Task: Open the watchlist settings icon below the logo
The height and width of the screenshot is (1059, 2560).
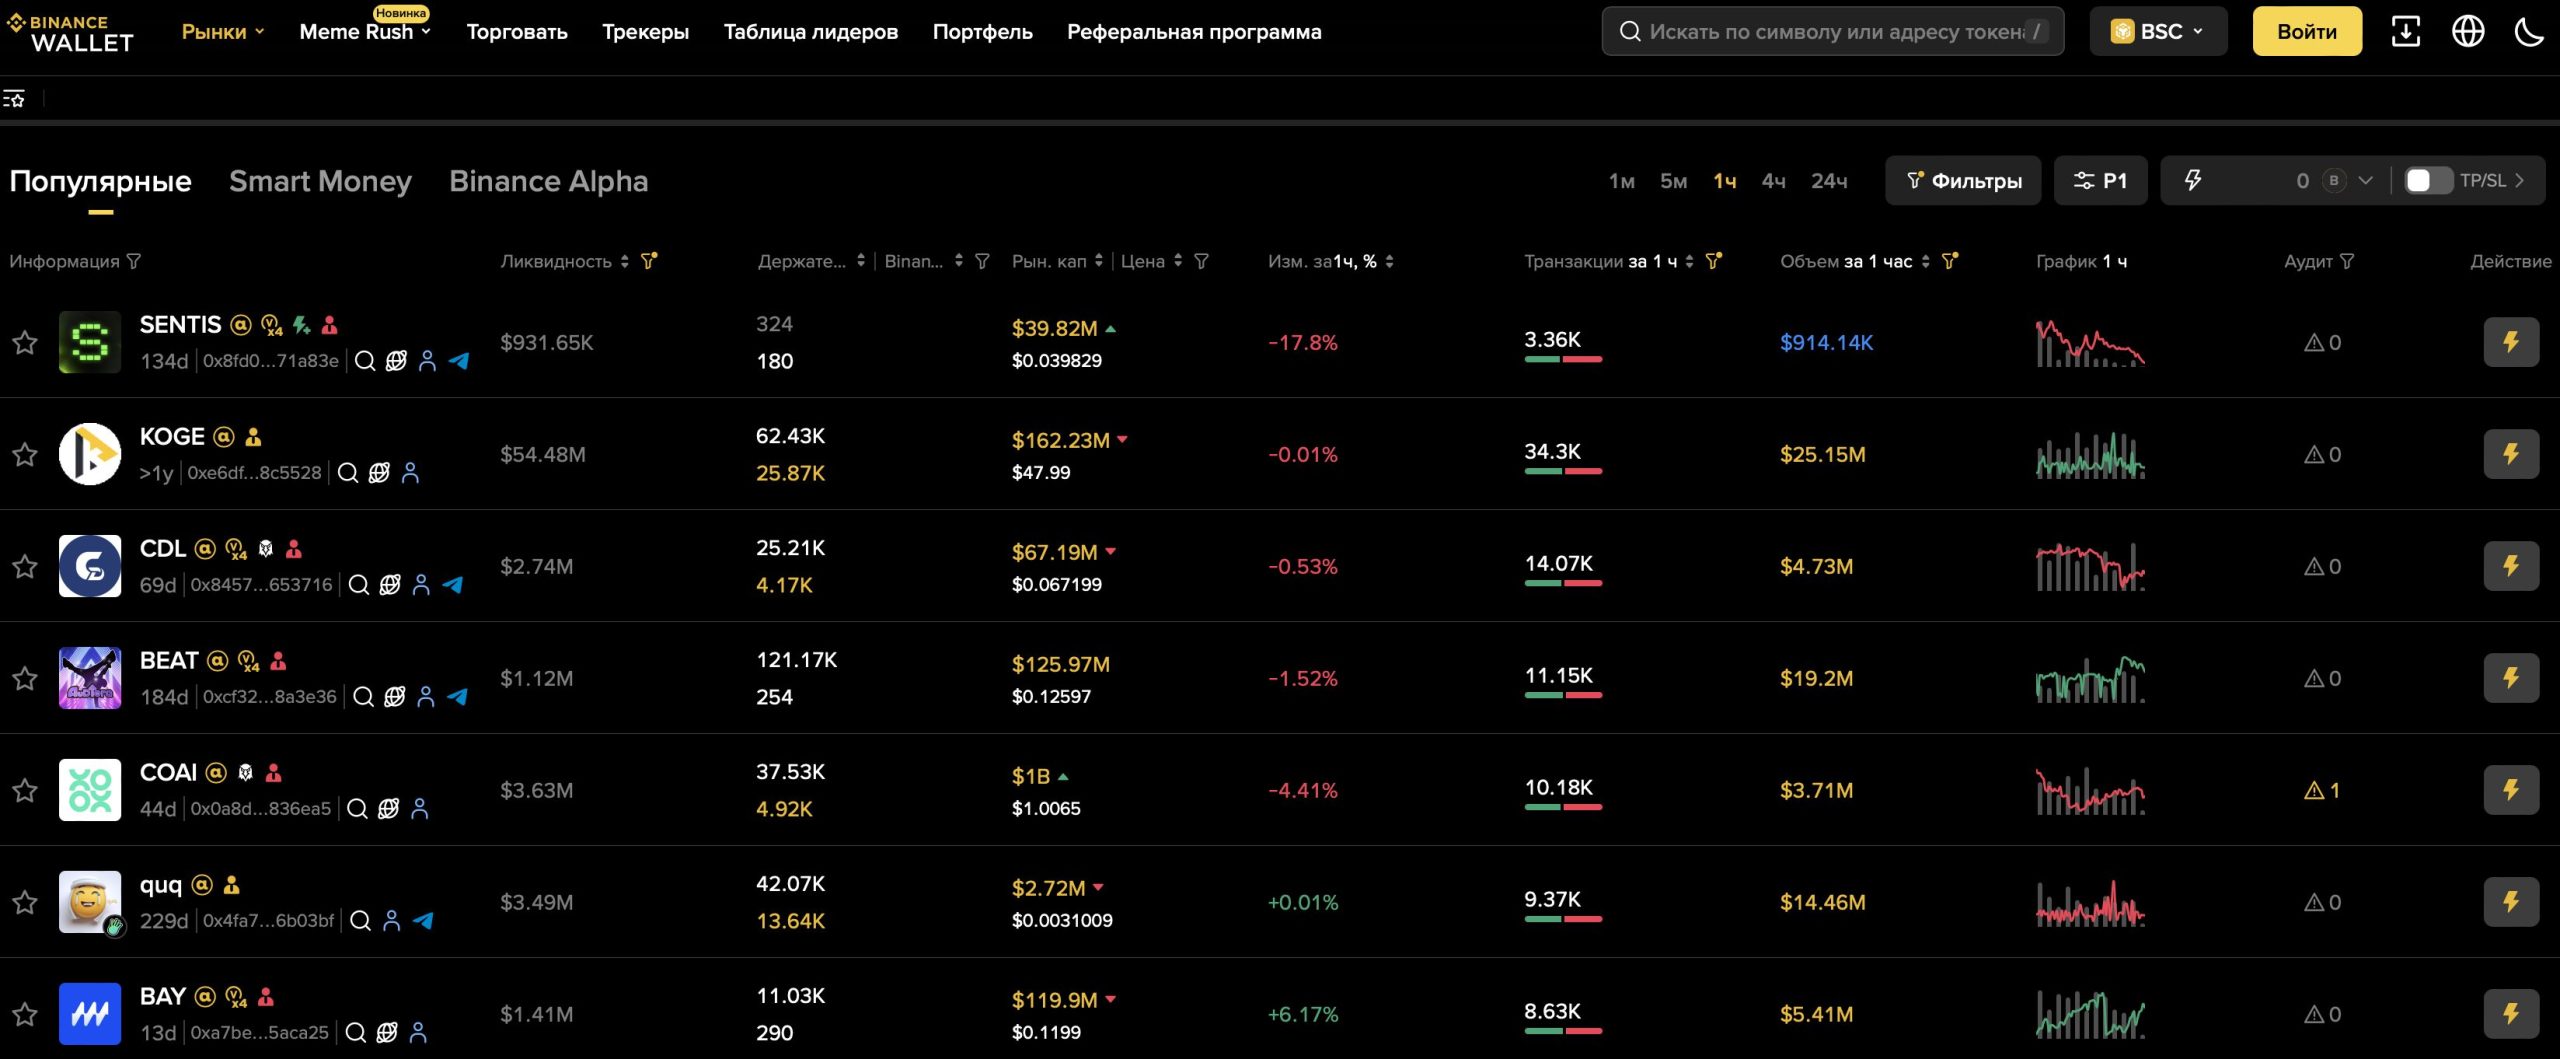Action: 14,98
